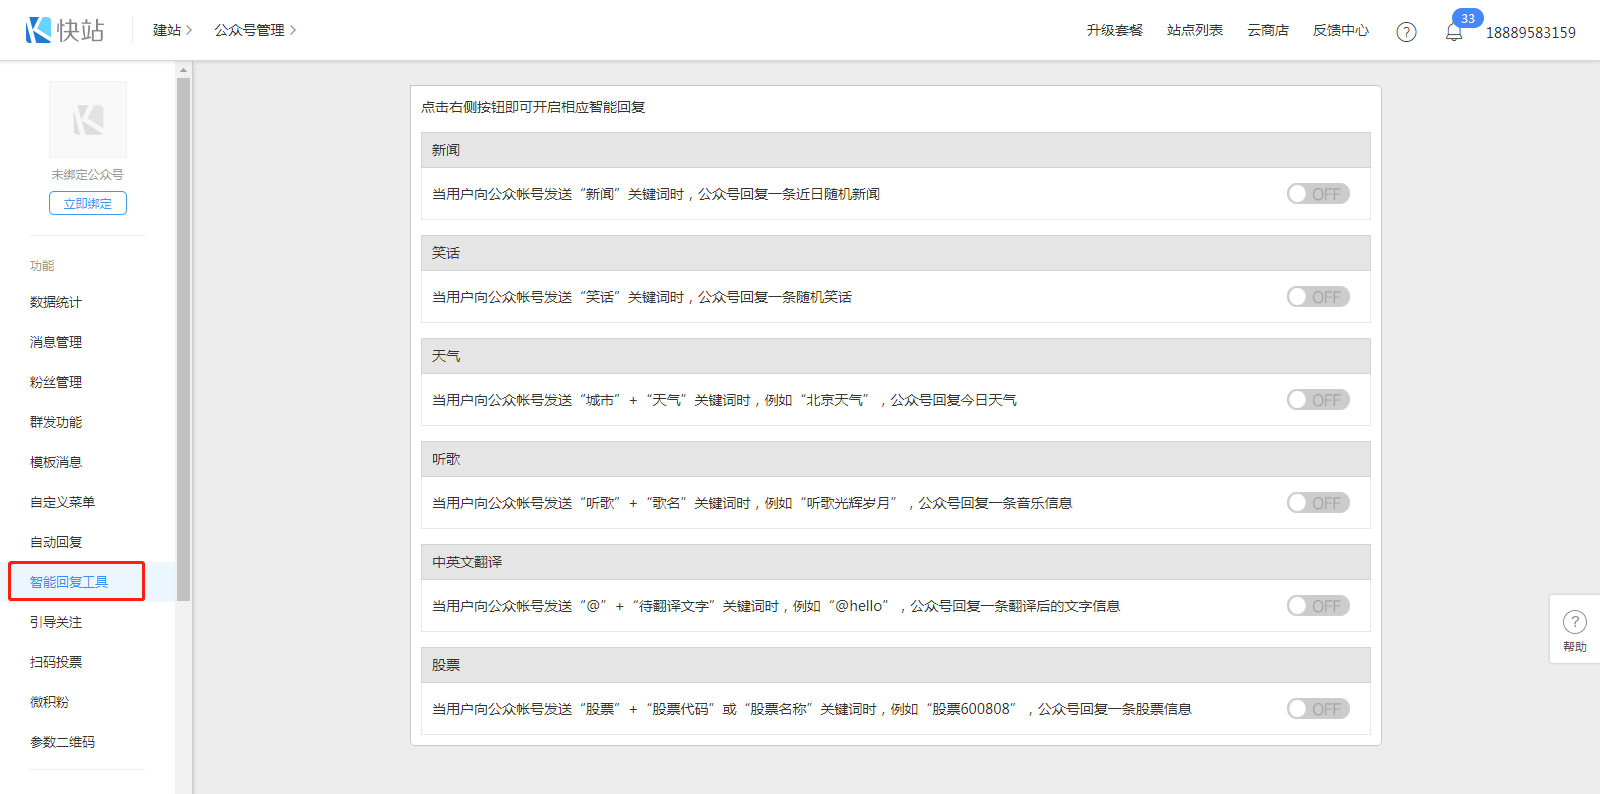Open the 升级套餐 link
Image resolution: width=1600 pixels, height=794 pixels.
coord(1114,30)
